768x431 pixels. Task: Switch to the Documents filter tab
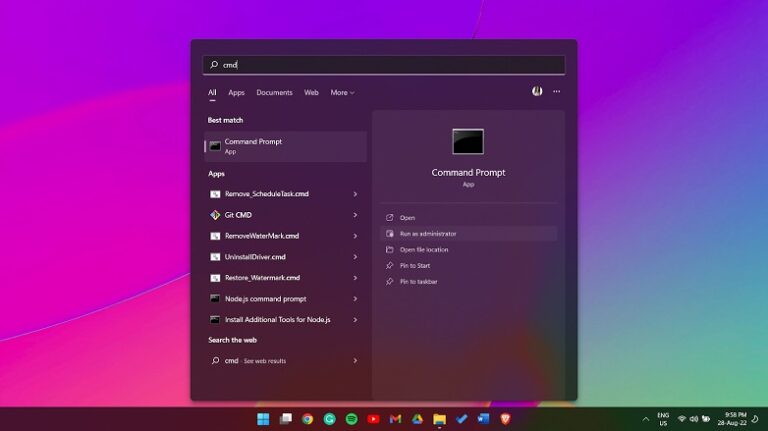274,93
